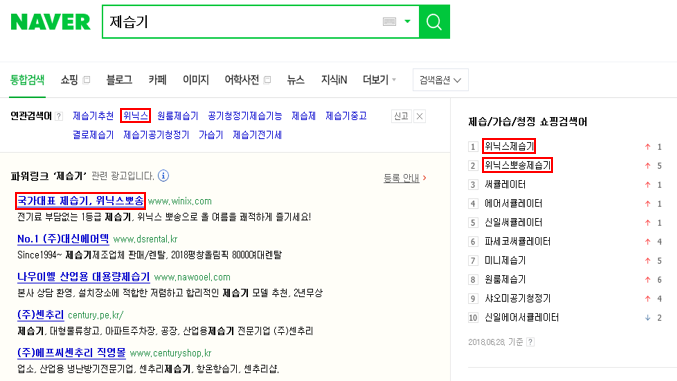677x381 pixels.
Task: Select shopping keyword 위닉스뽀송제습기
Action: tap(517, 165)
